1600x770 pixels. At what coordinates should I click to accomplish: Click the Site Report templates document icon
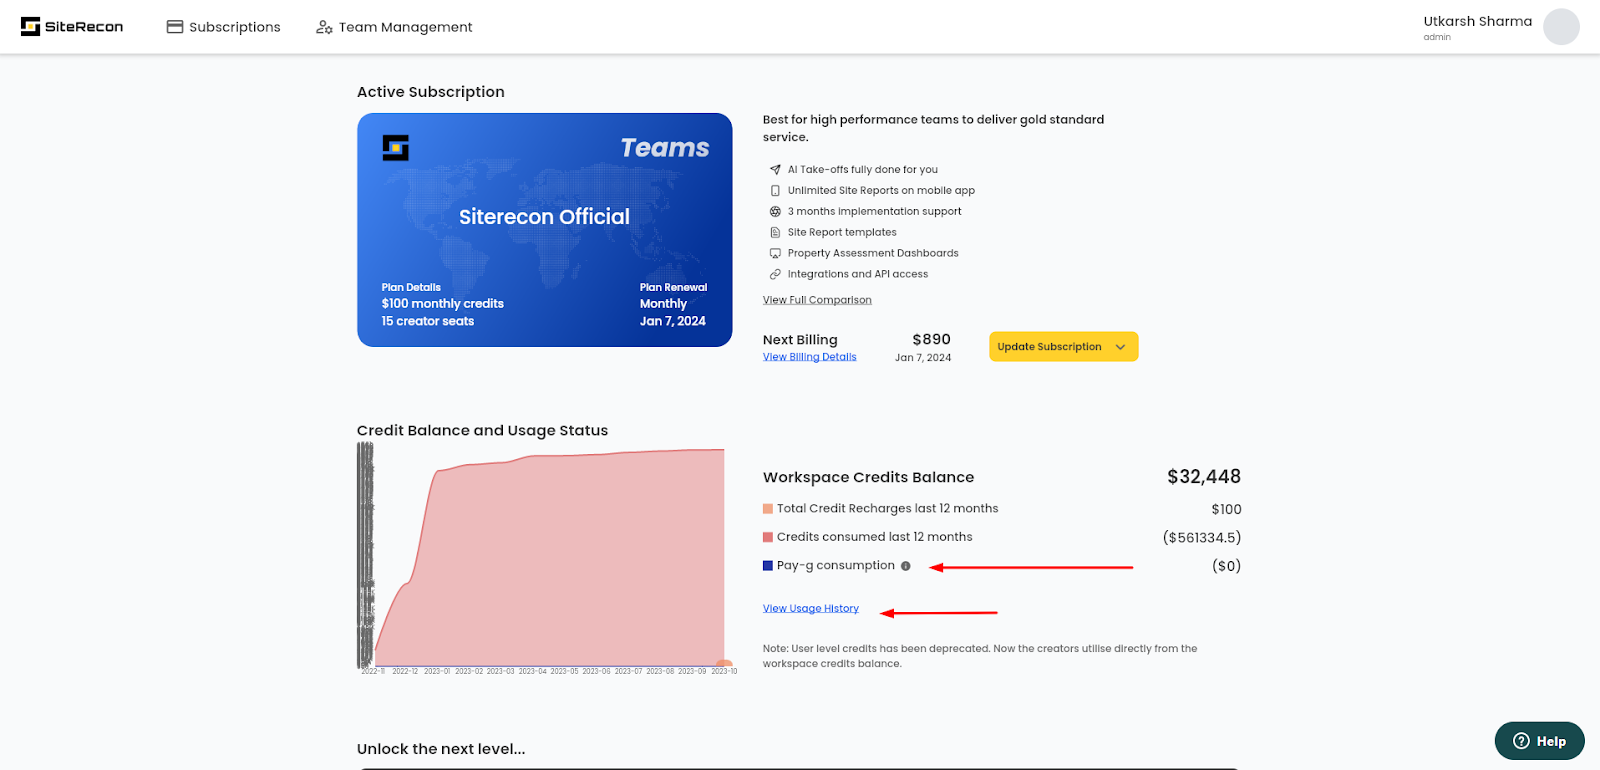[x=775, y=233]
